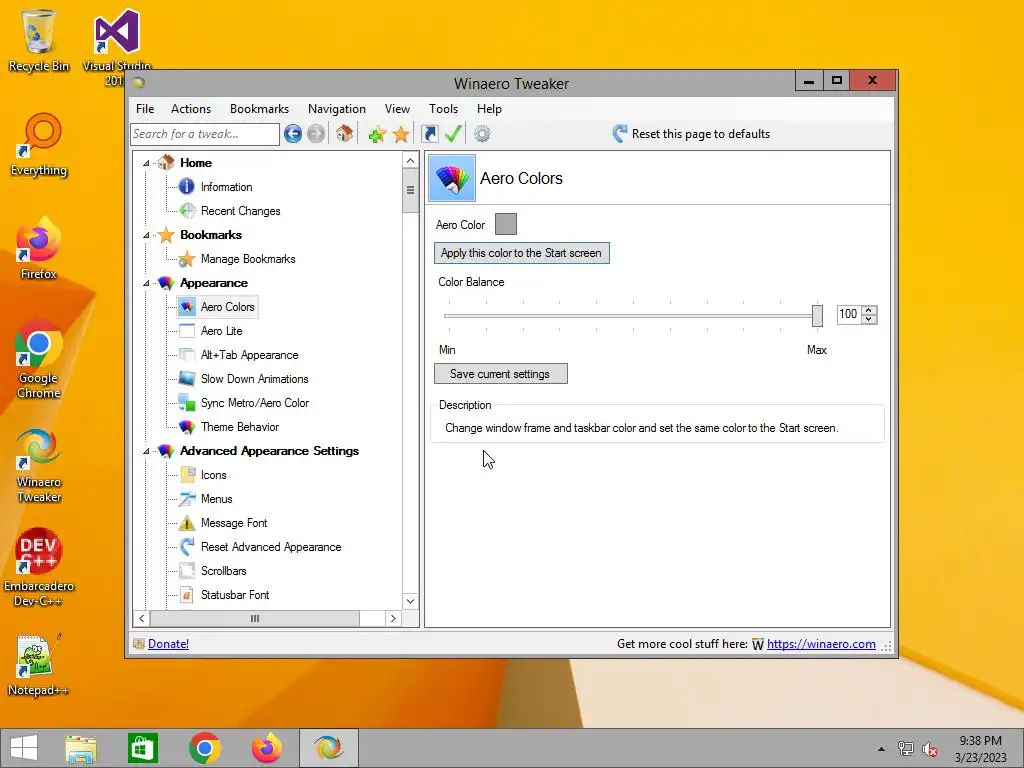Open the winaero.com link
Screen dimensions: 1024x768
click(x=821, y=644)
